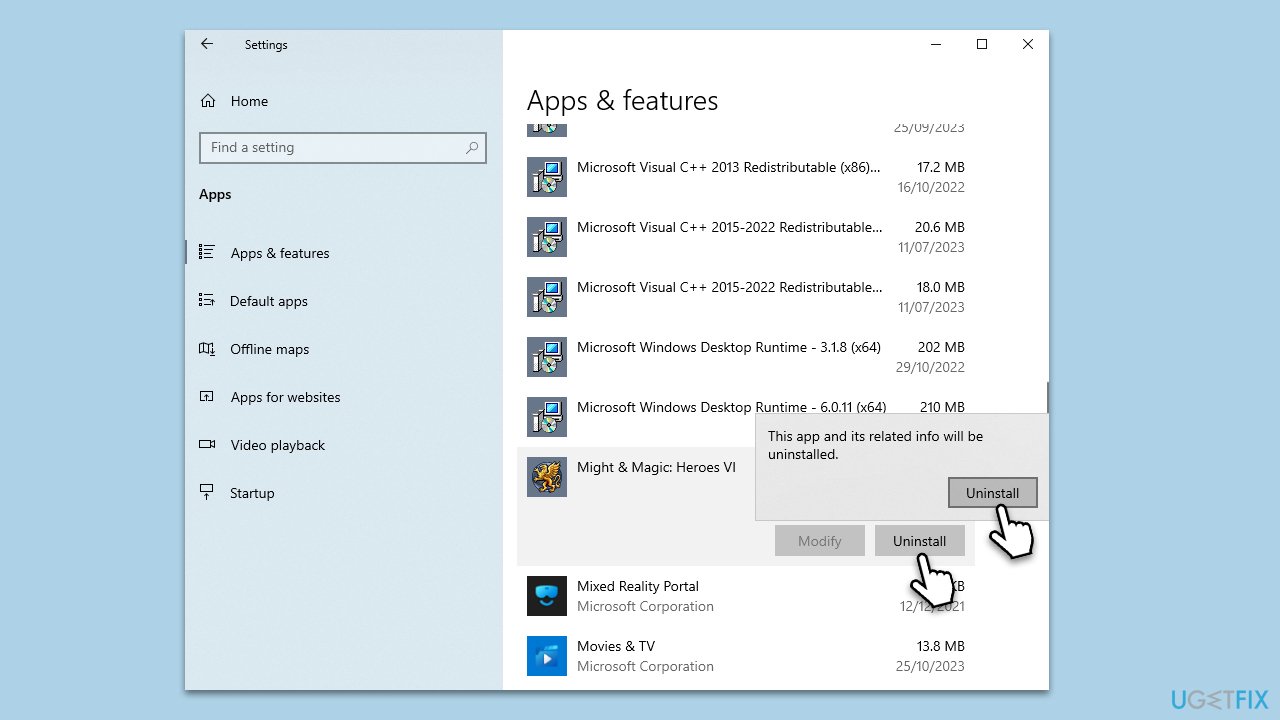The height and width of the screenshot is (720, 1280).
Task: Click the Desktop Runtime 3.1.8 icon
Action: click(547, 357)
